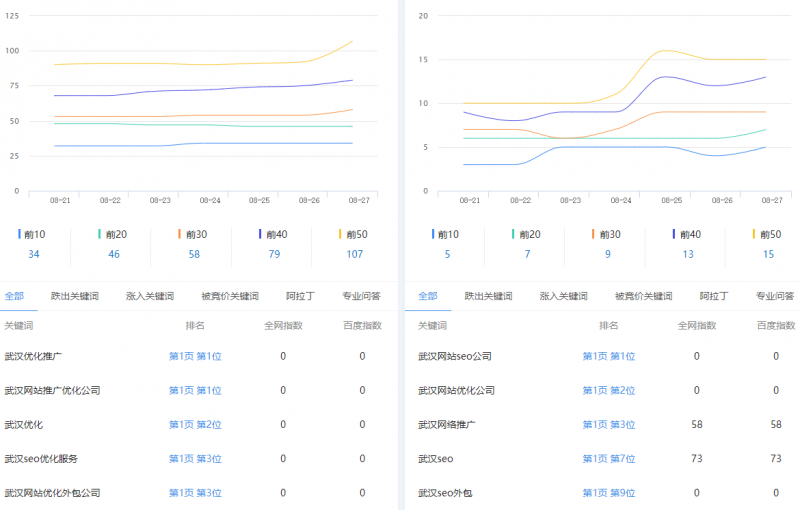
Task: Click 排名 column header in left table
Action: pos(195,326)
